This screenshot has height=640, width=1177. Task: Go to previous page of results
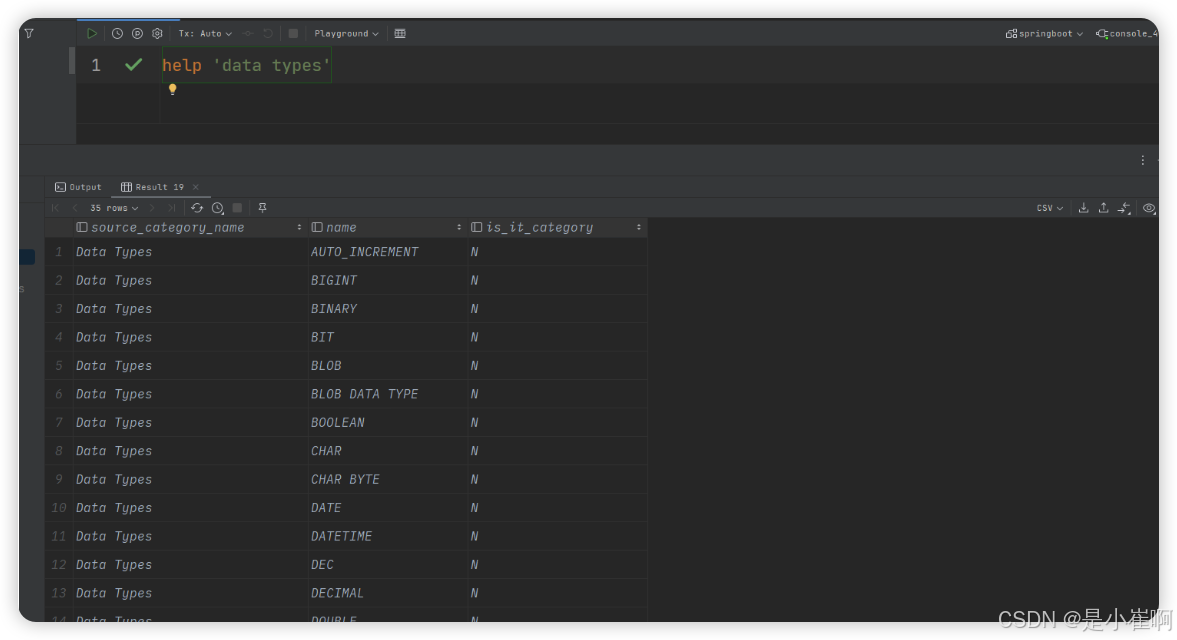[x=74, y=208]
